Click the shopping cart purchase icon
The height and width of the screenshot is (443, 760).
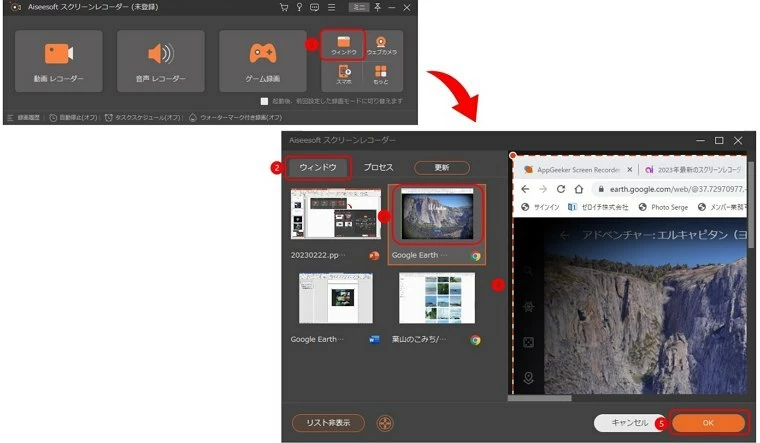coord(285,7)
